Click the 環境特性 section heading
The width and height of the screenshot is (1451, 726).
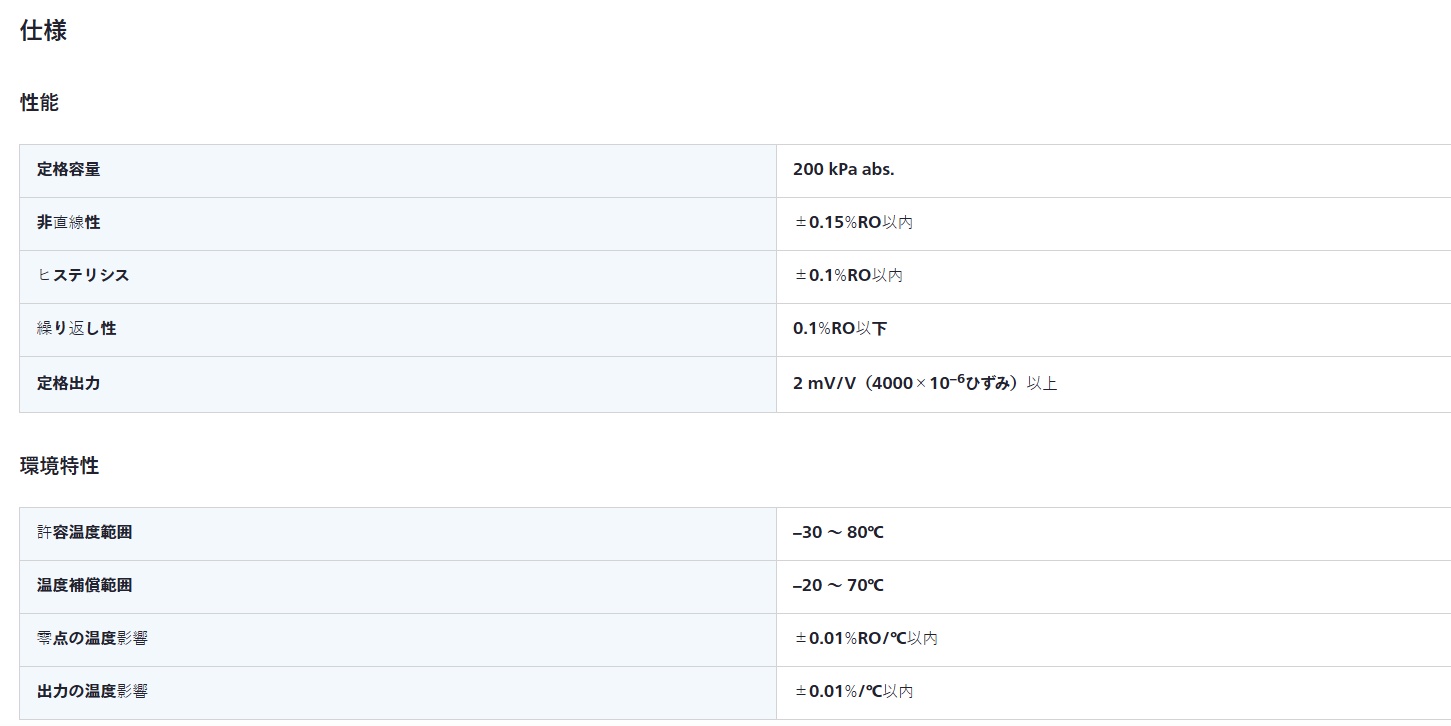click(x=59, y=466)
